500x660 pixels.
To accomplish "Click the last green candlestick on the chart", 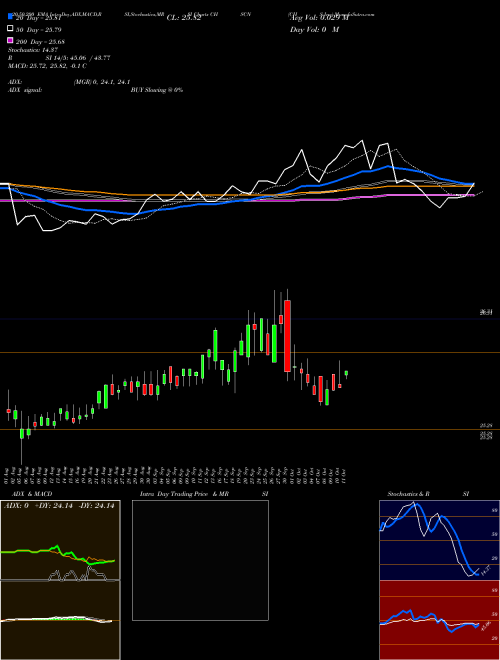I will (346, 373).
